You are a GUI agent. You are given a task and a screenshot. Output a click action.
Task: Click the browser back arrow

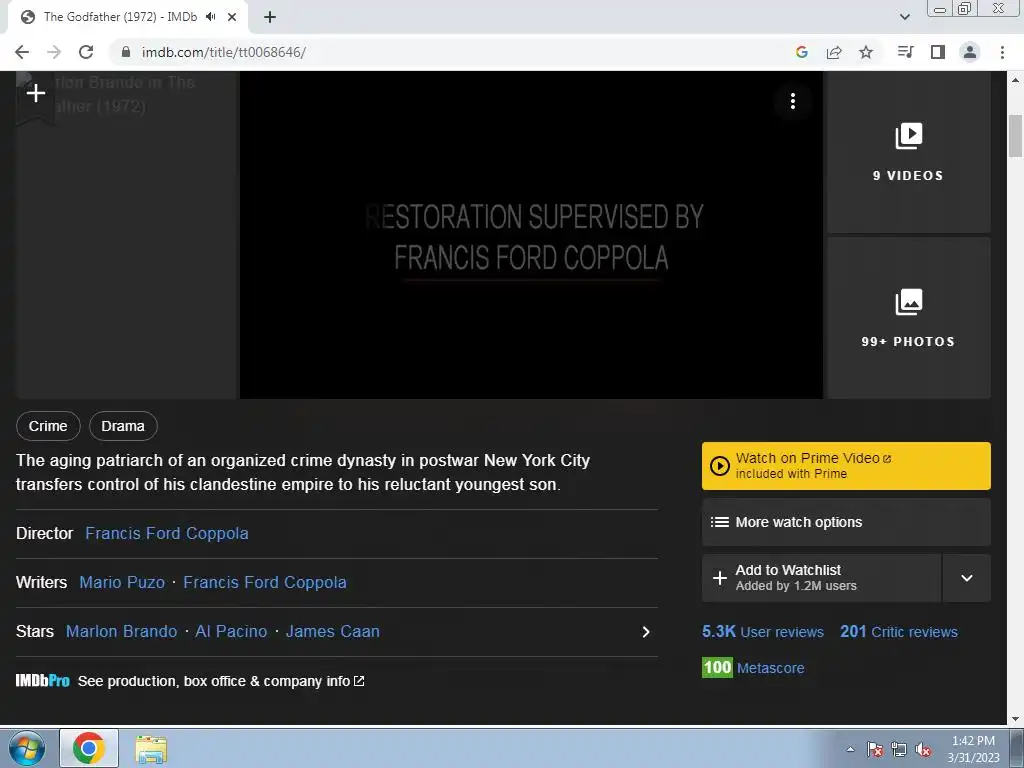point(22,52)
